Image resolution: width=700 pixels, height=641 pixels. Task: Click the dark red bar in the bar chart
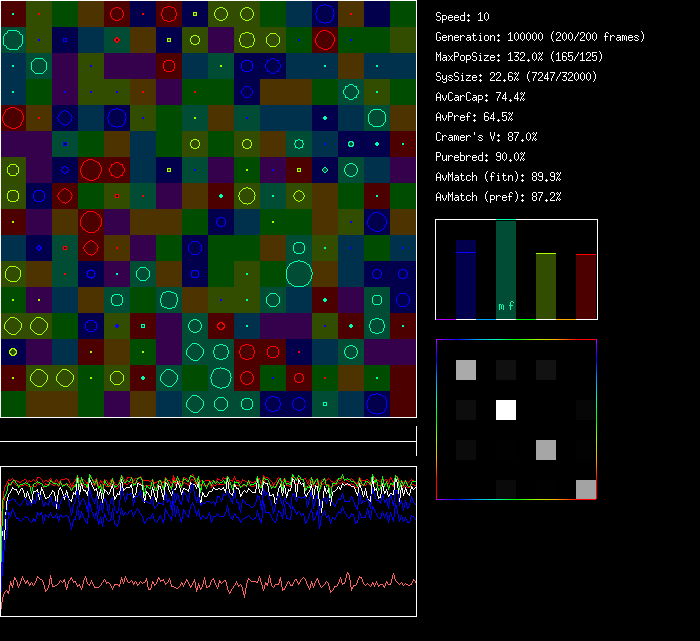point(586,287)
